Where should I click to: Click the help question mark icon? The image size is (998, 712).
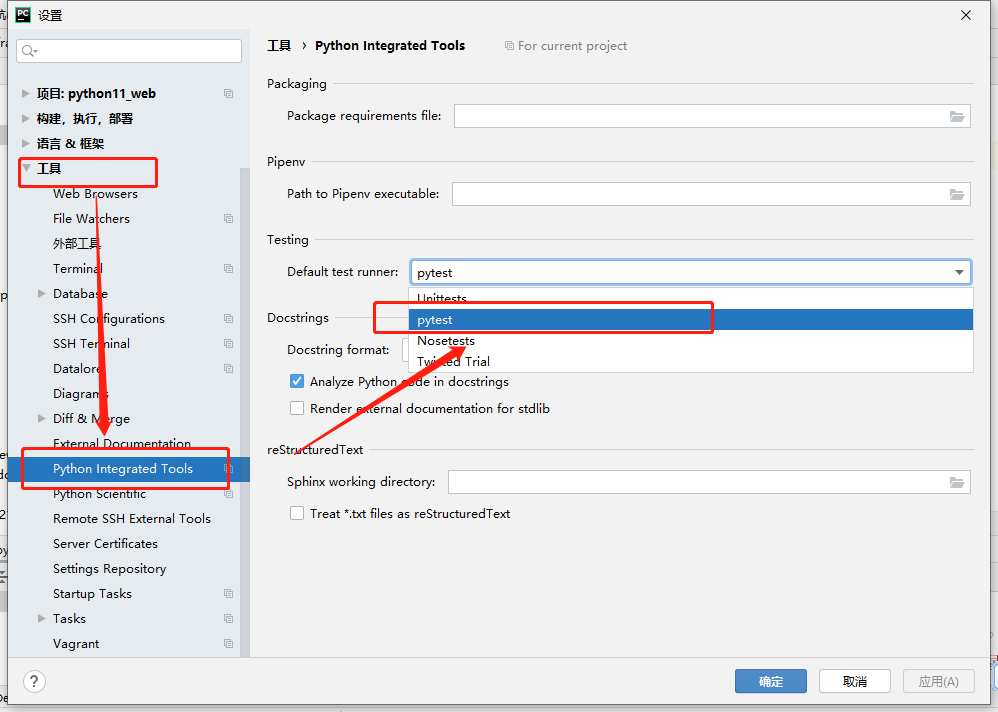coord(35,681)
